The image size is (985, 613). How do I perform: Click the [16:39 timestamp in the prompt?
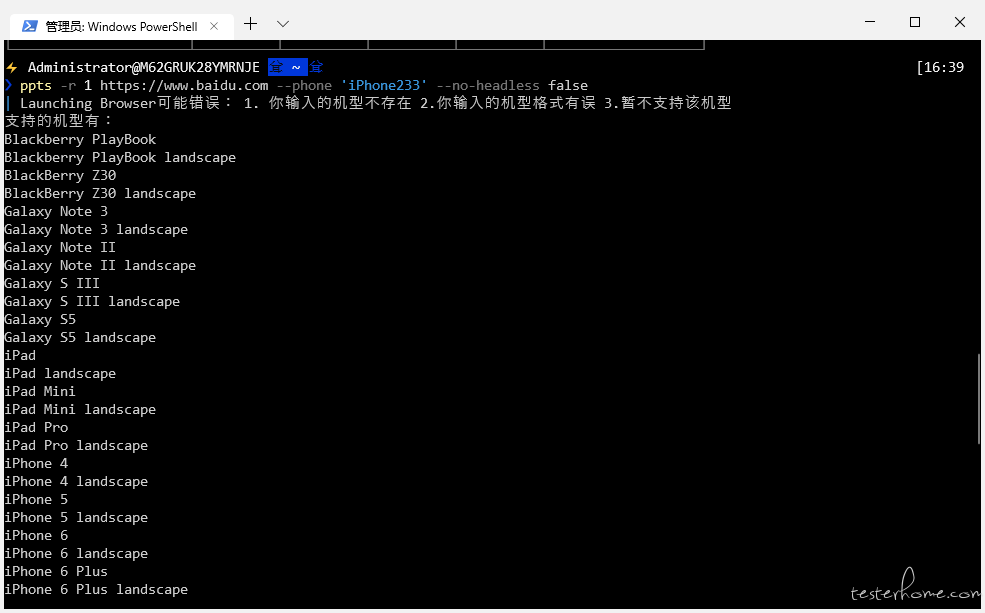[x=940, y=67]
